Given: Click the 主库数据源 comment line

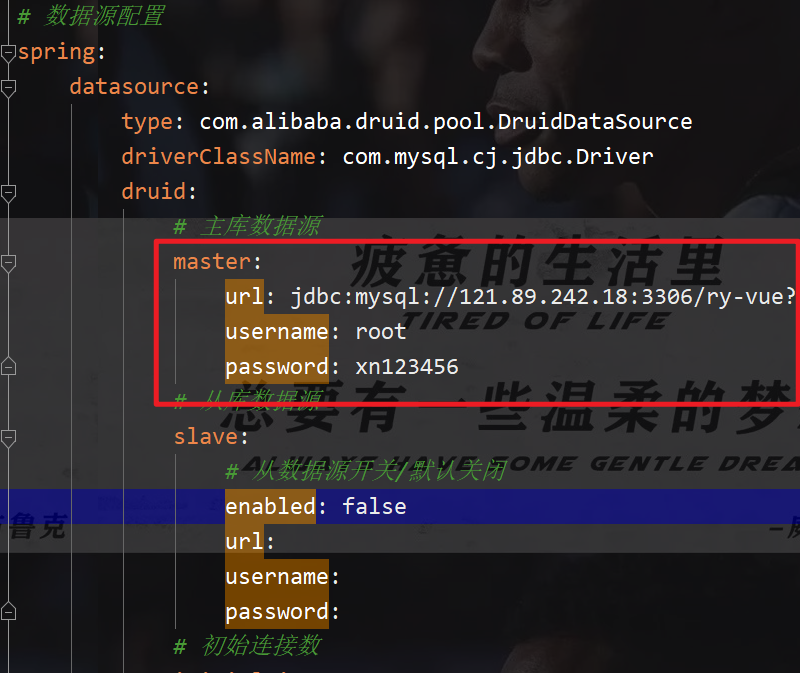Looking at the screenshot, I should (250, 226).
